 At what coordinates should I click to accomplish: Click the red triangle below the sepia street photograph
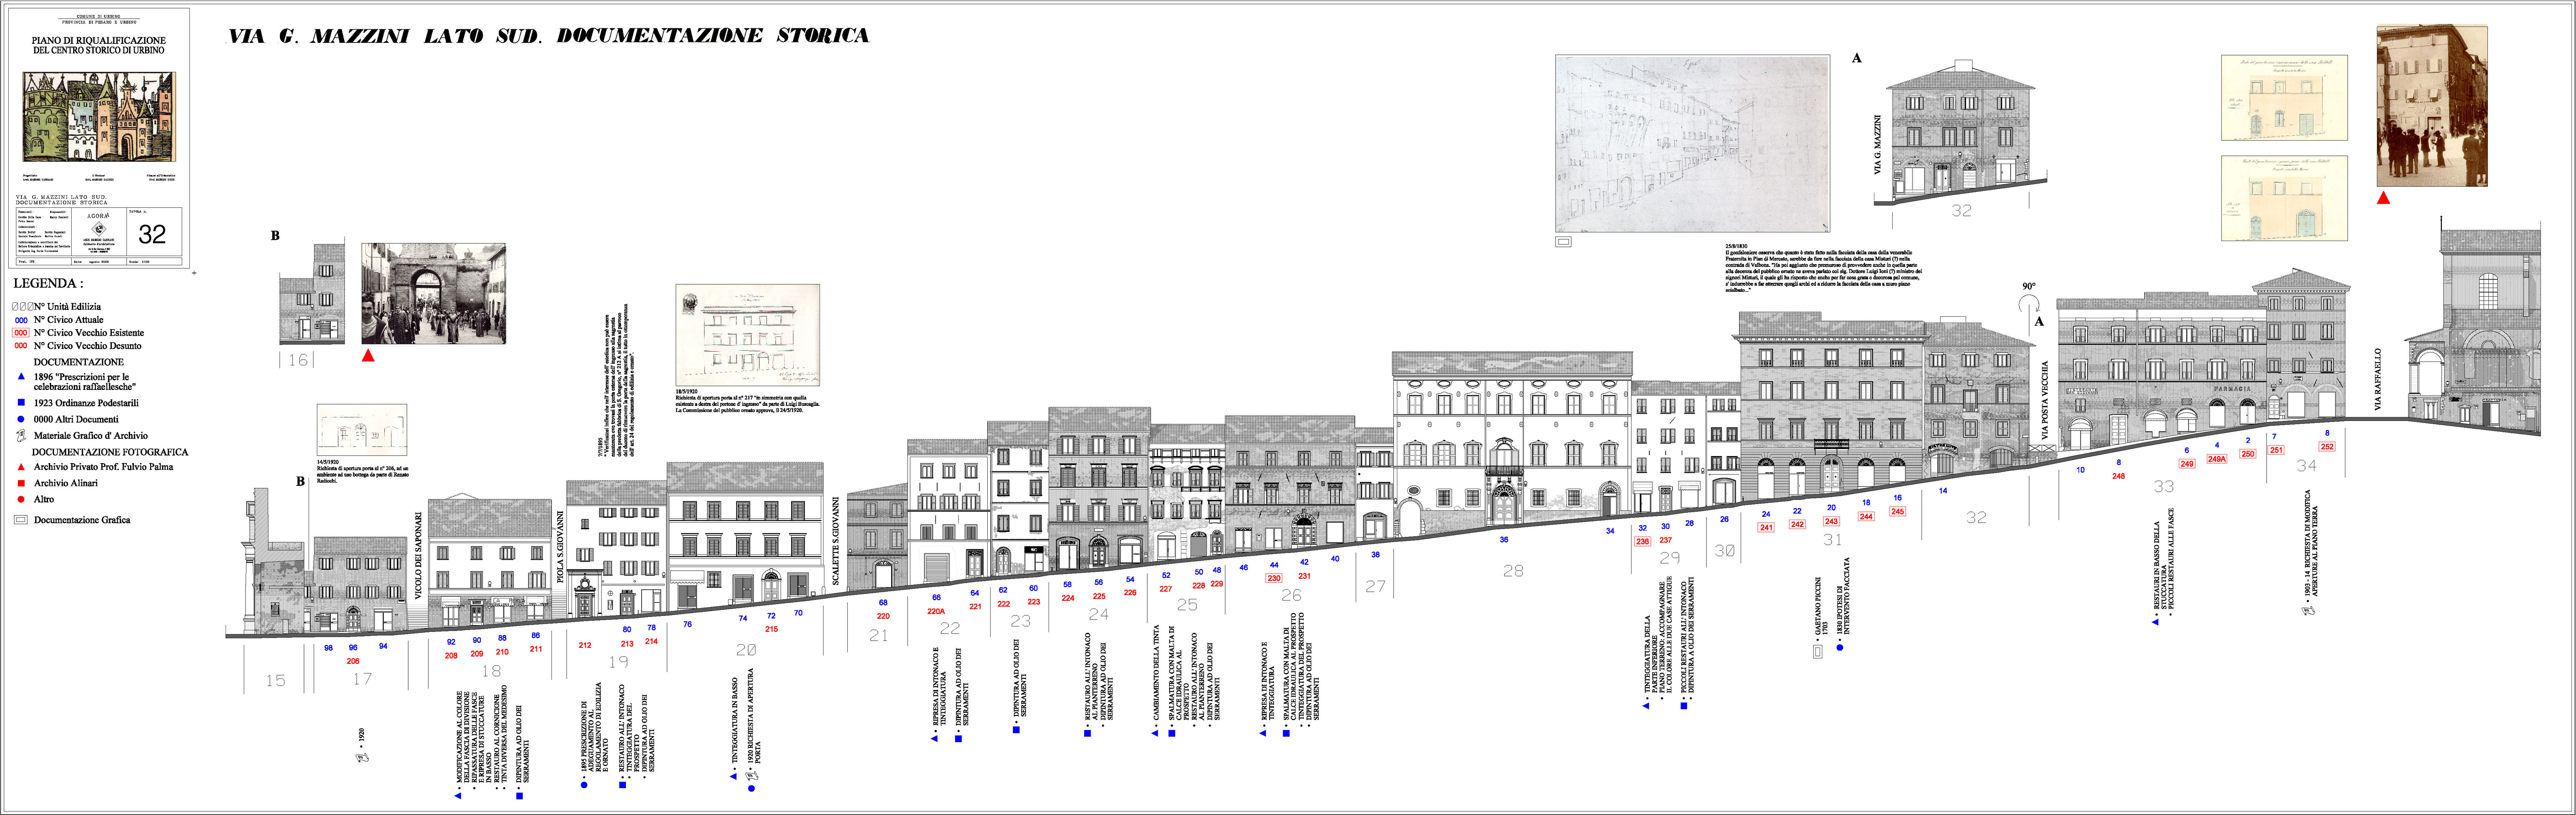pyautogui.click(x=2383, y=198)
